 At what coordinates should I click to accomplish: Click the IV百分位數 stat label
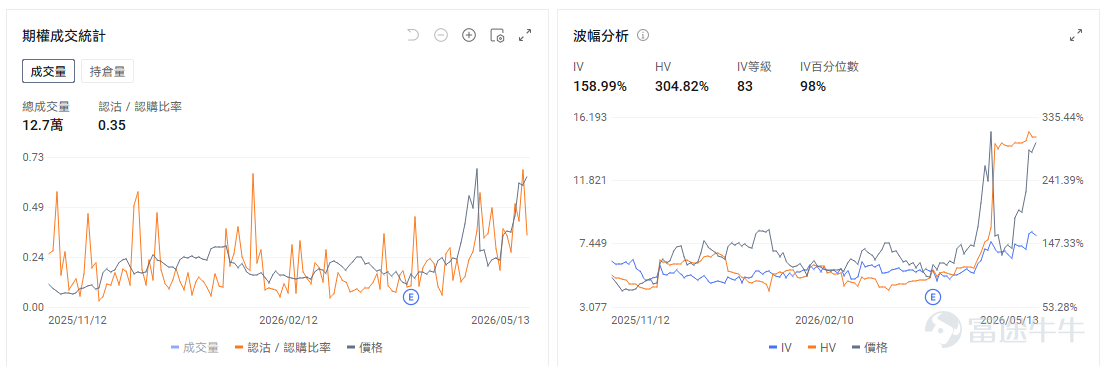[x=829, y=67]
